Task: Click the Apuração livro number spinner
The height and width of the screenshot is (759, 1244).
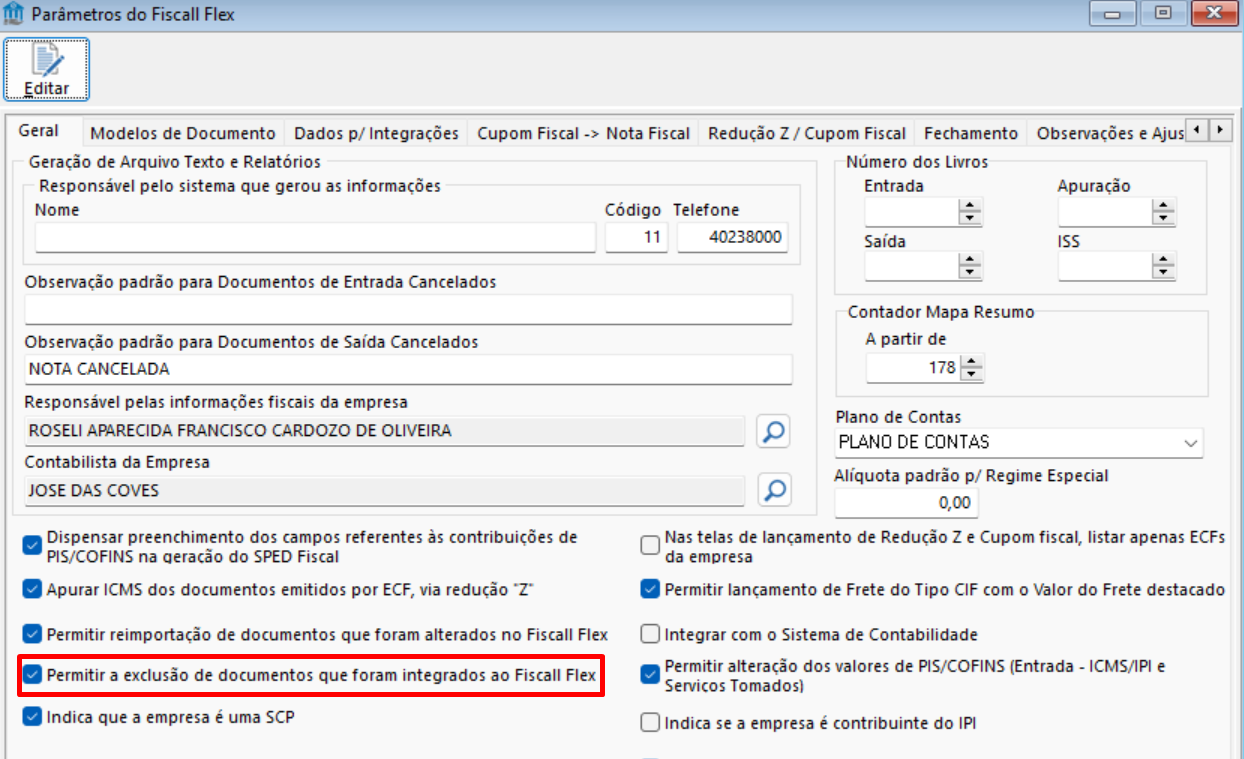Action: (1163, 211)
